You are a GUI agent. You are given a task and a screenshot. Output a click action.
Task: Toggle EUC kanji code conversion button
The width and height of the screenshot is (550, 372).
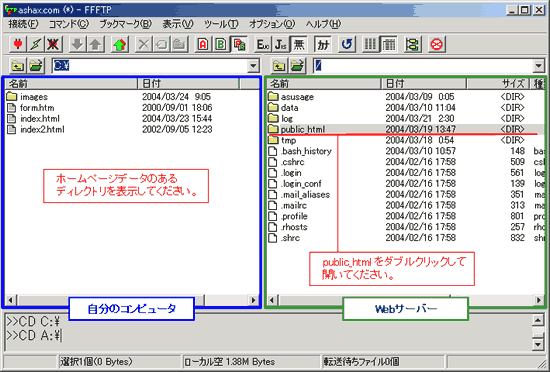pyautogui.click(x=263, y=45)
